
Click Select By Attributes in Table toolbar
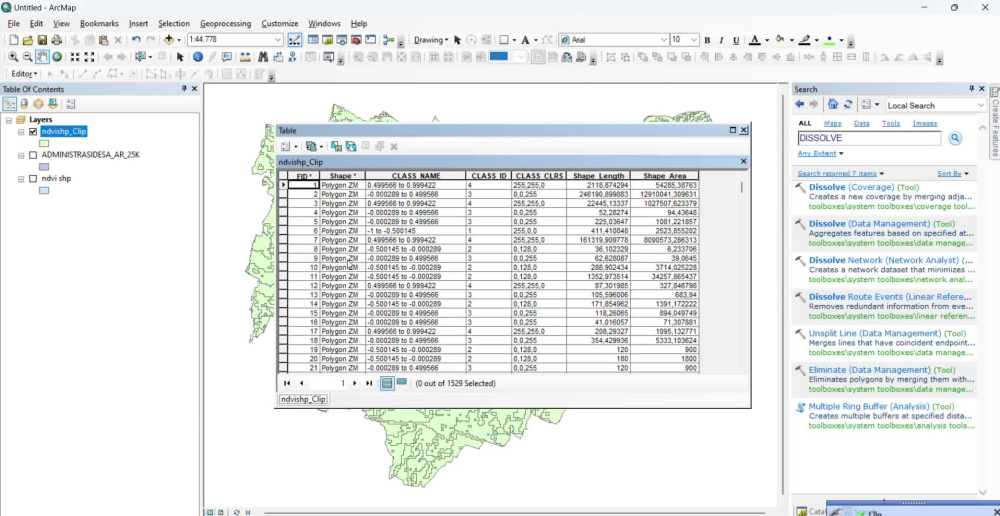click(x=336, y=147)
